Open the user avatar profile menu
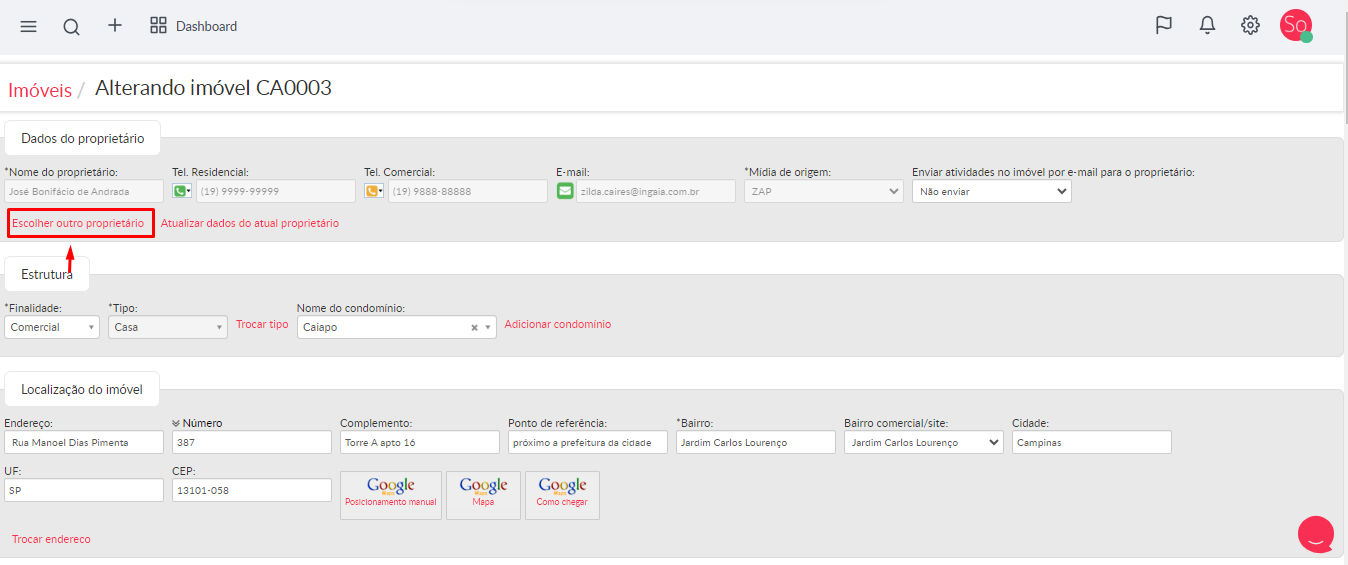The image size is (1348, 565). click(1296, 26)
